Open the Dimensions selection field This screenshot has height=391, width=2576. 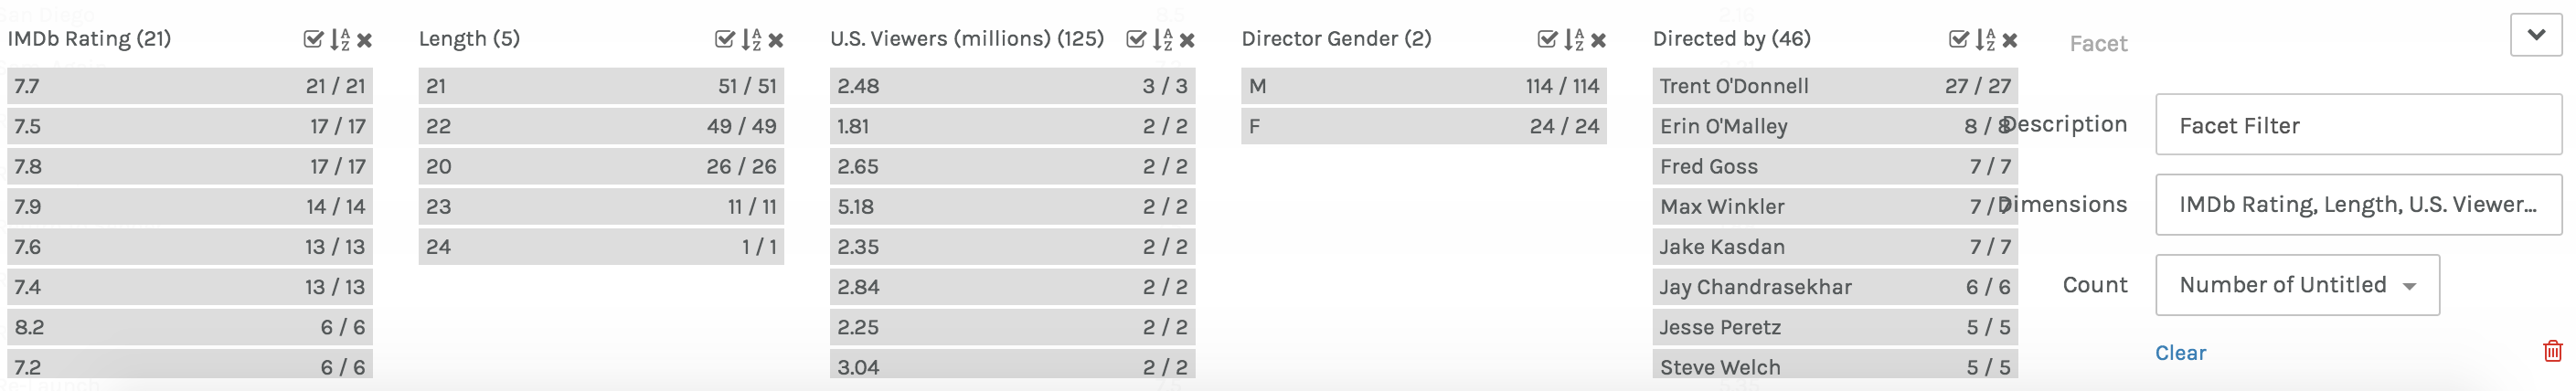point(2357,205)
